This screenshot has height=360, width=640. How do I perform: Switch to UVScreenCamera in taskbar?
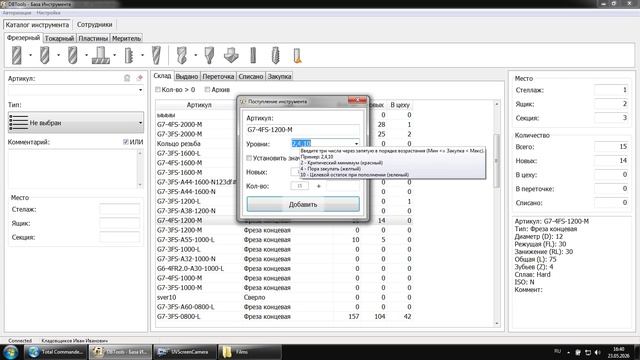[184, 352]
